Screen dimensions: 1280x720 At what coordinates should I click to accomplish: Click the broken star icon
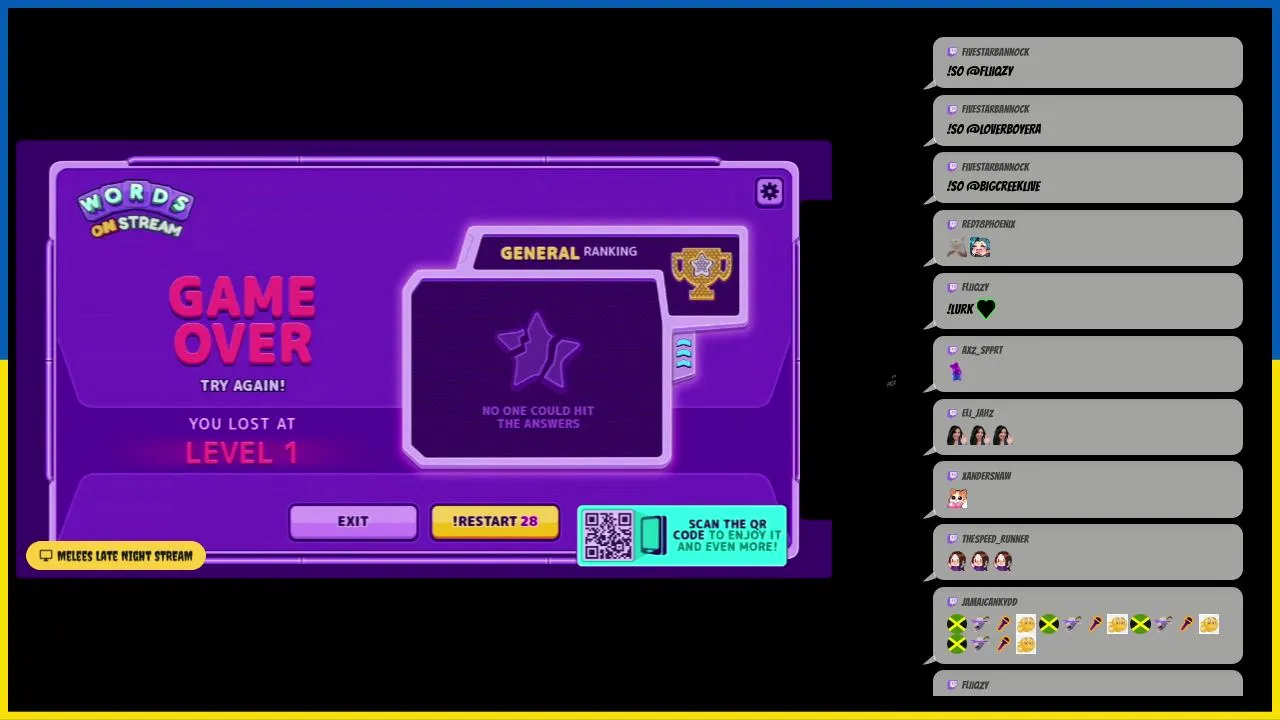(538, 351)
